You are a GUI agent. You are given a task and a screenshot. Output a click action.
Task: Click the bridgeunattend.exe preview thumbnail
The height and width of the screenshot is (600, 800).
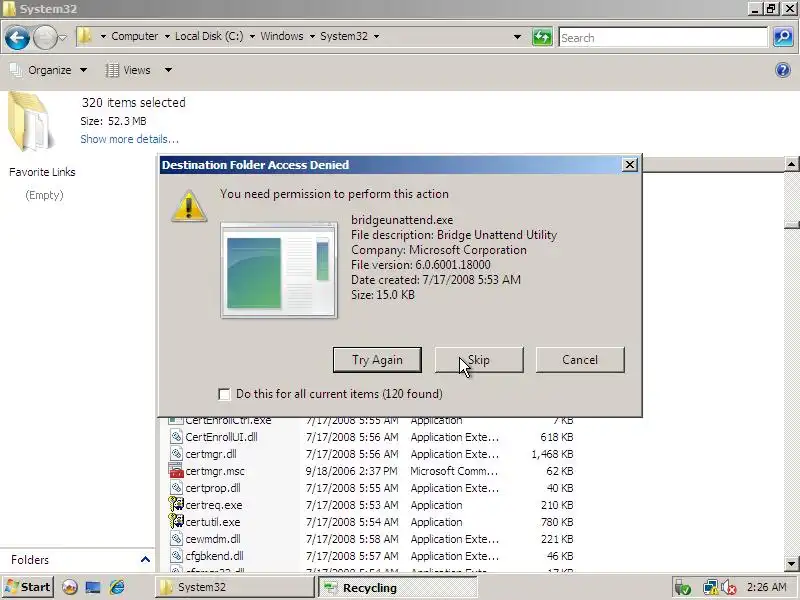tap(279, 270)
